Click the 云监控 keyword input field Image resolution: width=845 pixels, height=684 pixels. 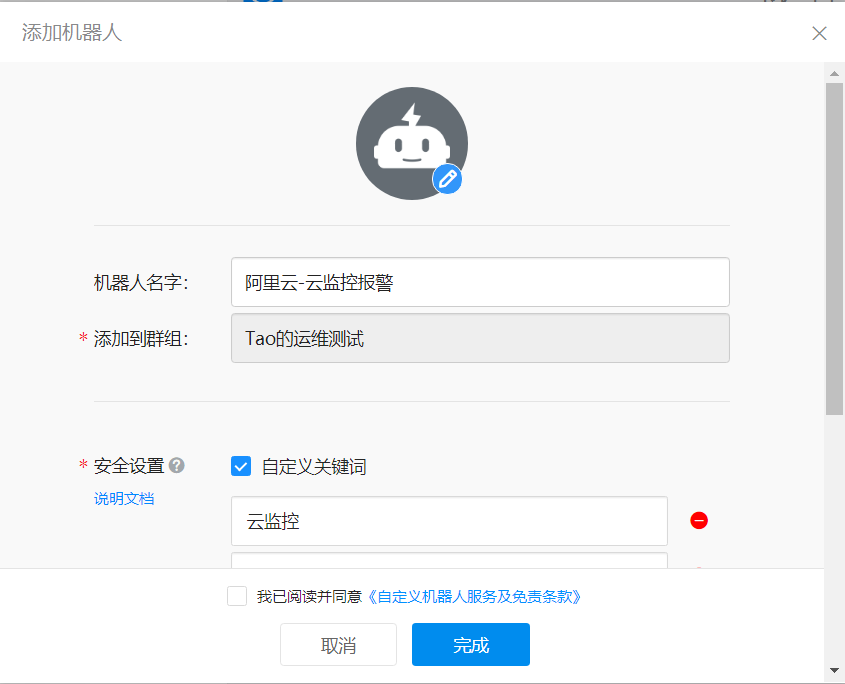(449, 521)
